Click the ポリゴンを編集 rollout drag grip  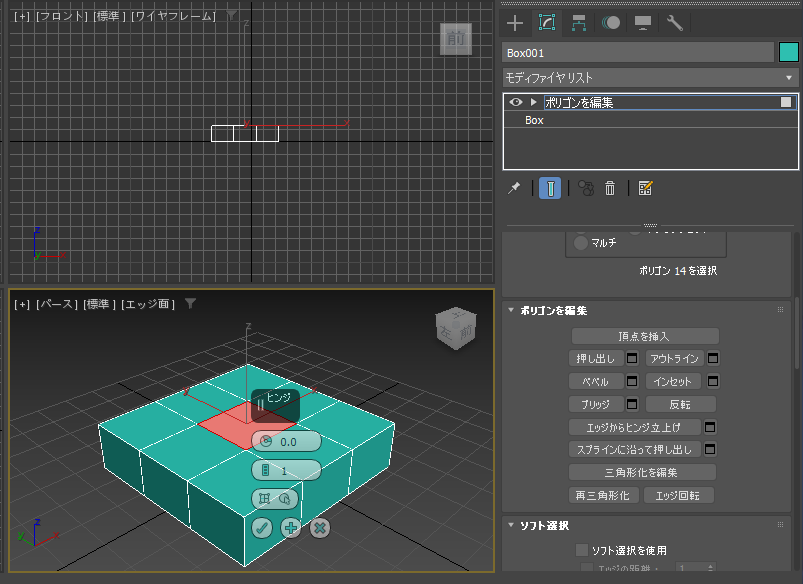tap(780, 309)
